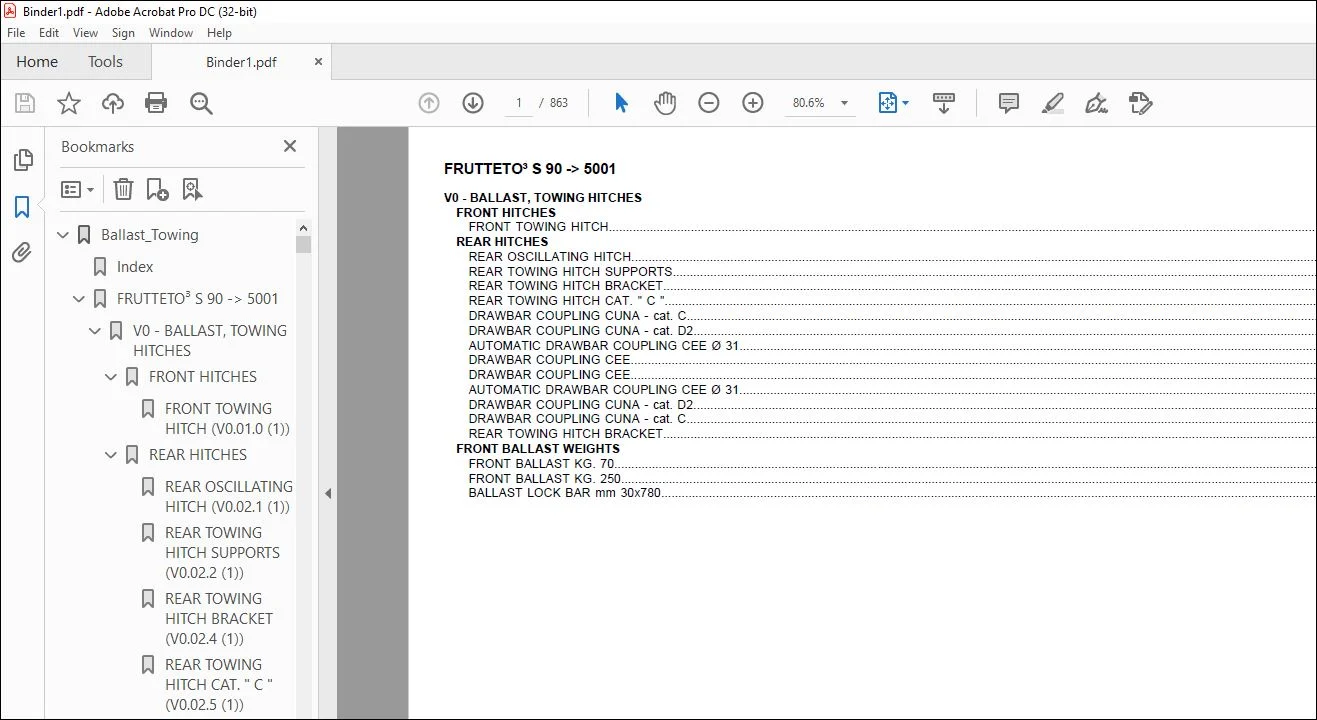Click DRAWBAR COUPLING CUNA - cat. D2 first entry

pos(581,330)
